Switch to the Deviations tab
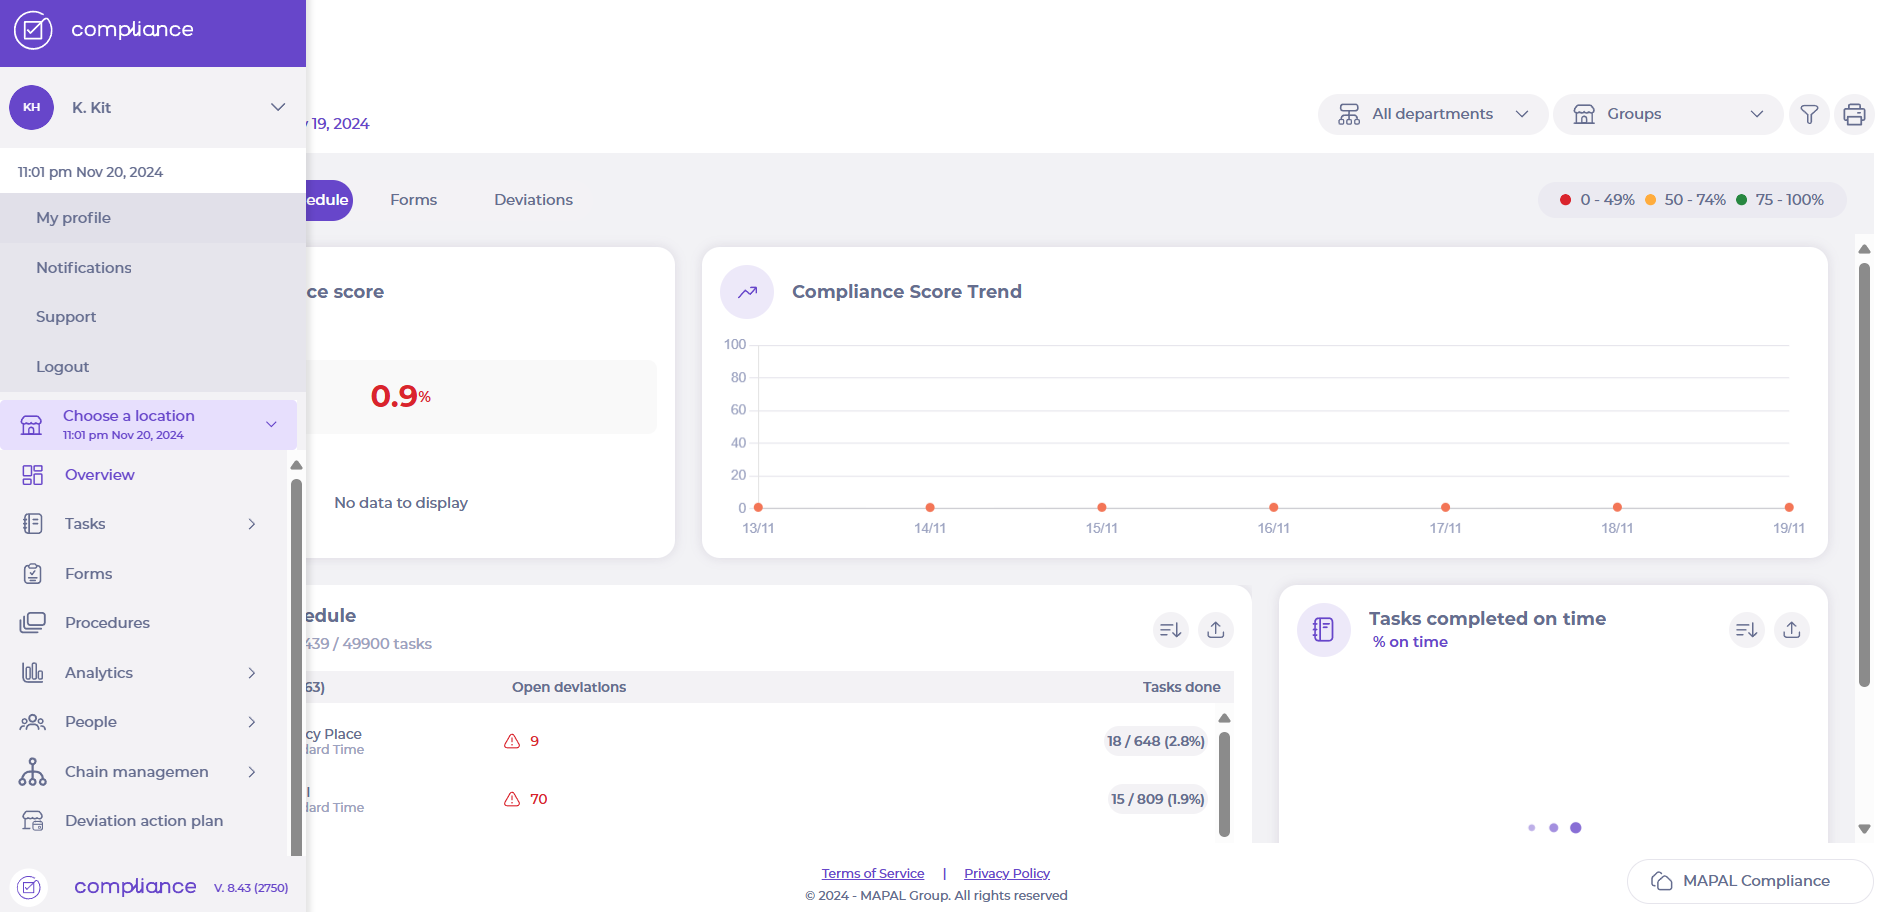 tap(533, 200)
